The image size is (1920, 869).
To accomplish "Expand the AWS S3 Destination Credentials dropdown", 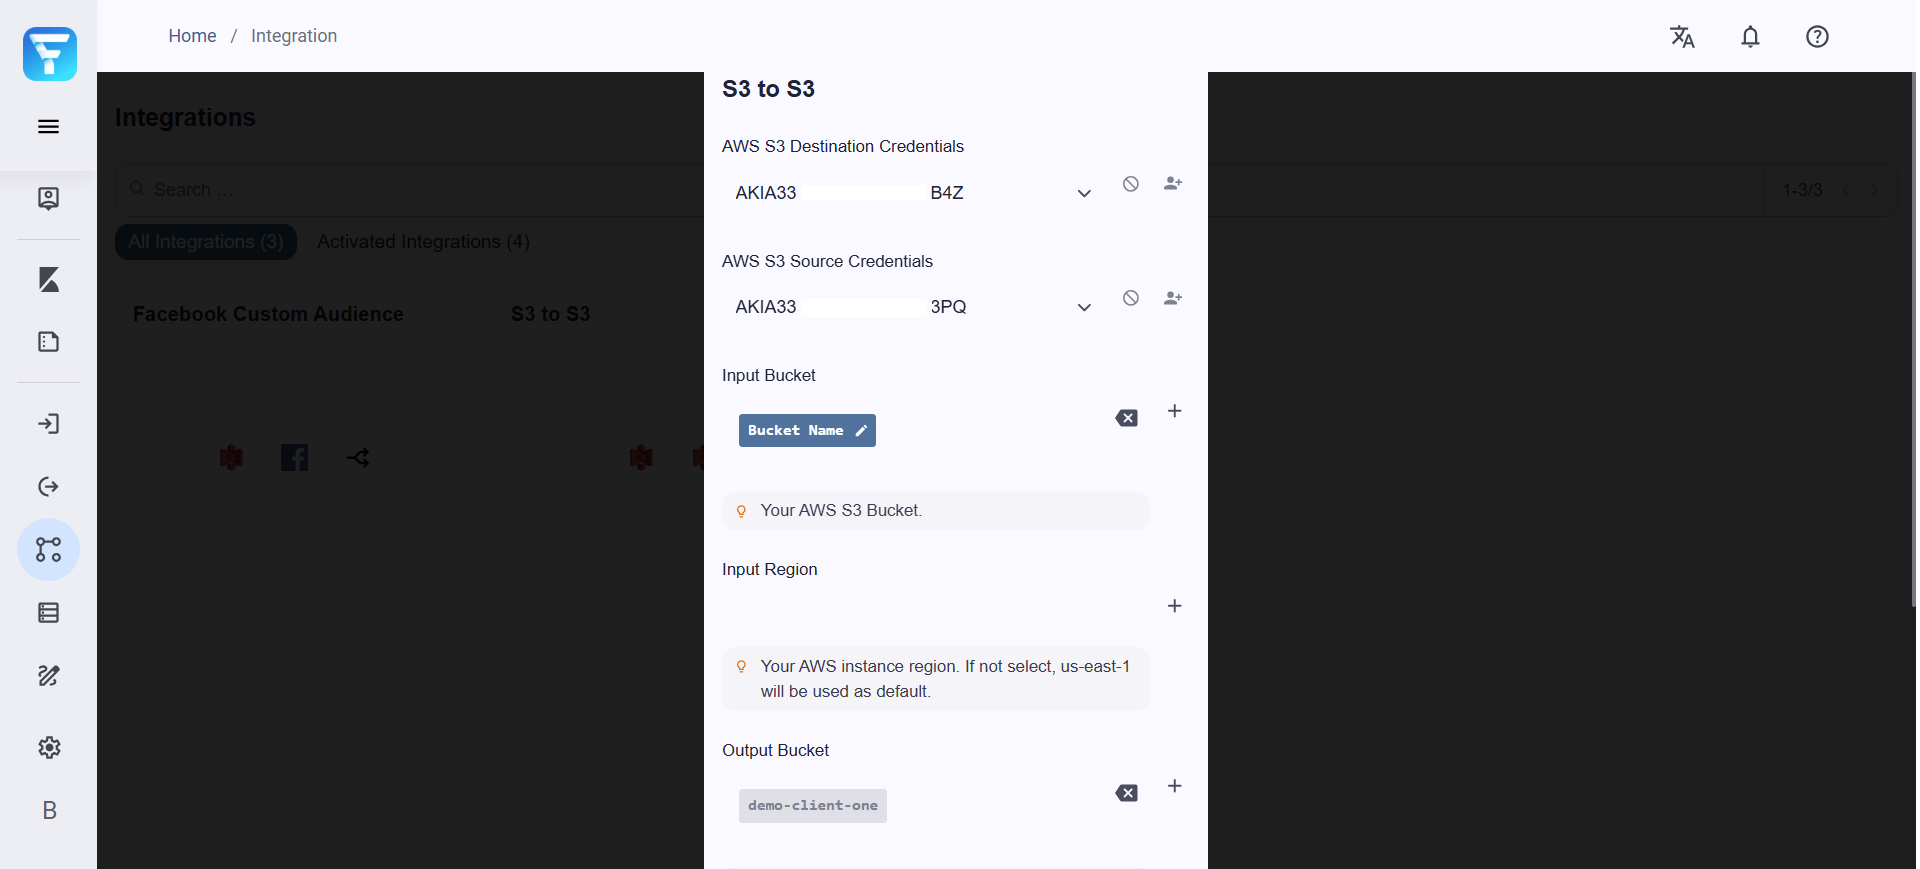I will [x=1084, y=193].
